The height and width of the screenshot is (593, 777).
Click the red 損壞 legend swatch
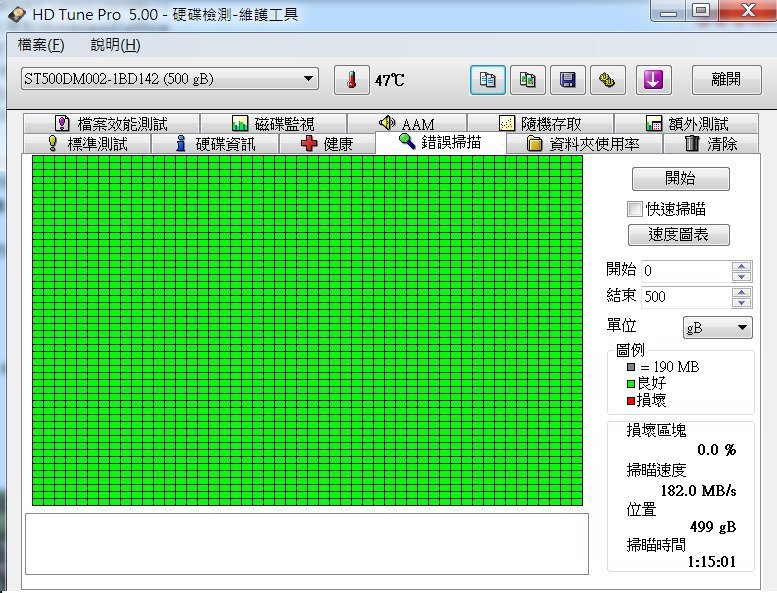pos(631,401)
